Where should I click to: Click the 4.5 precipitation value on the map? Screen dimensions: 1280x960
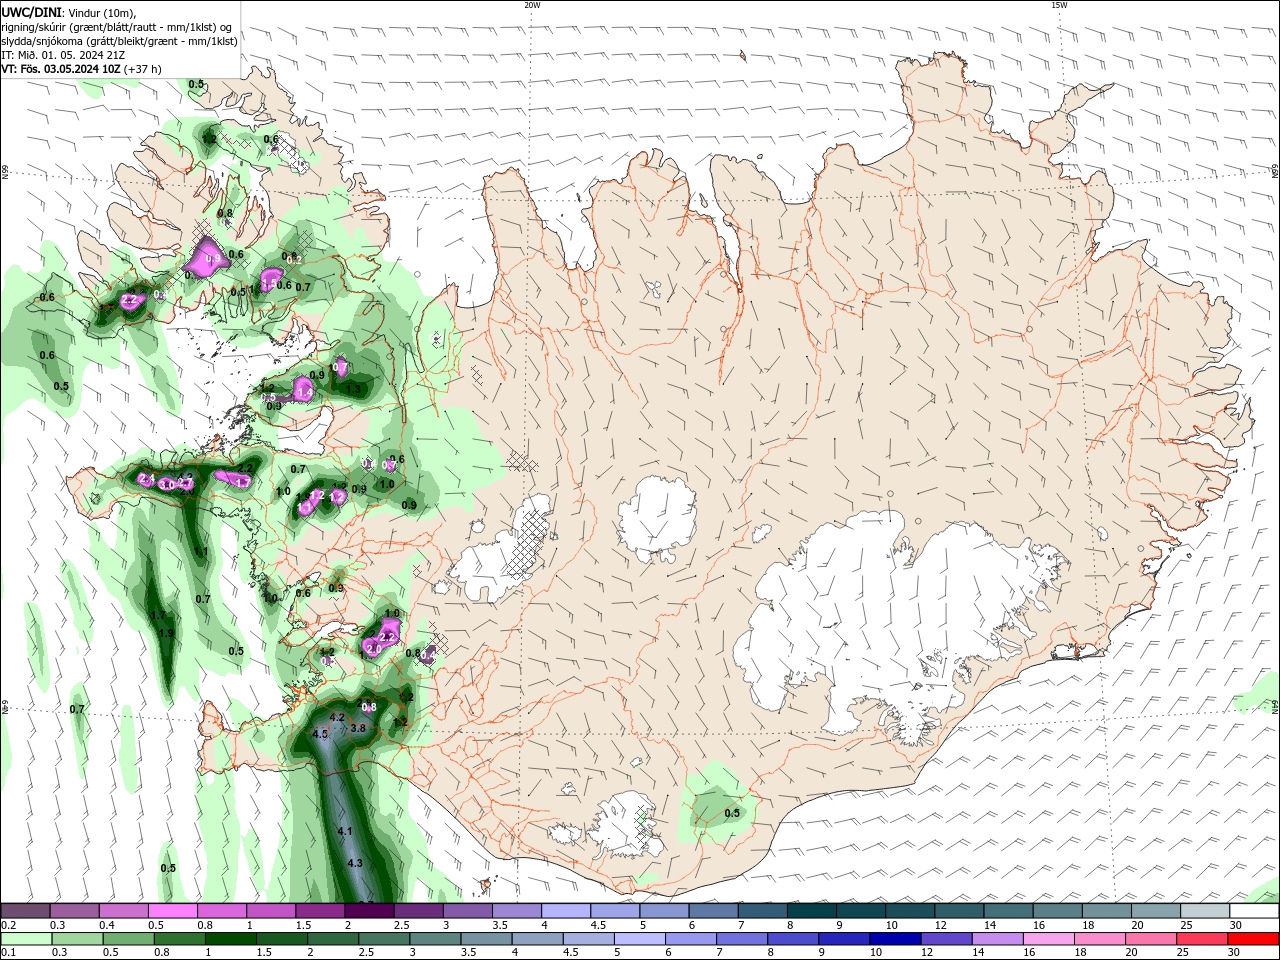pos(320,734)
